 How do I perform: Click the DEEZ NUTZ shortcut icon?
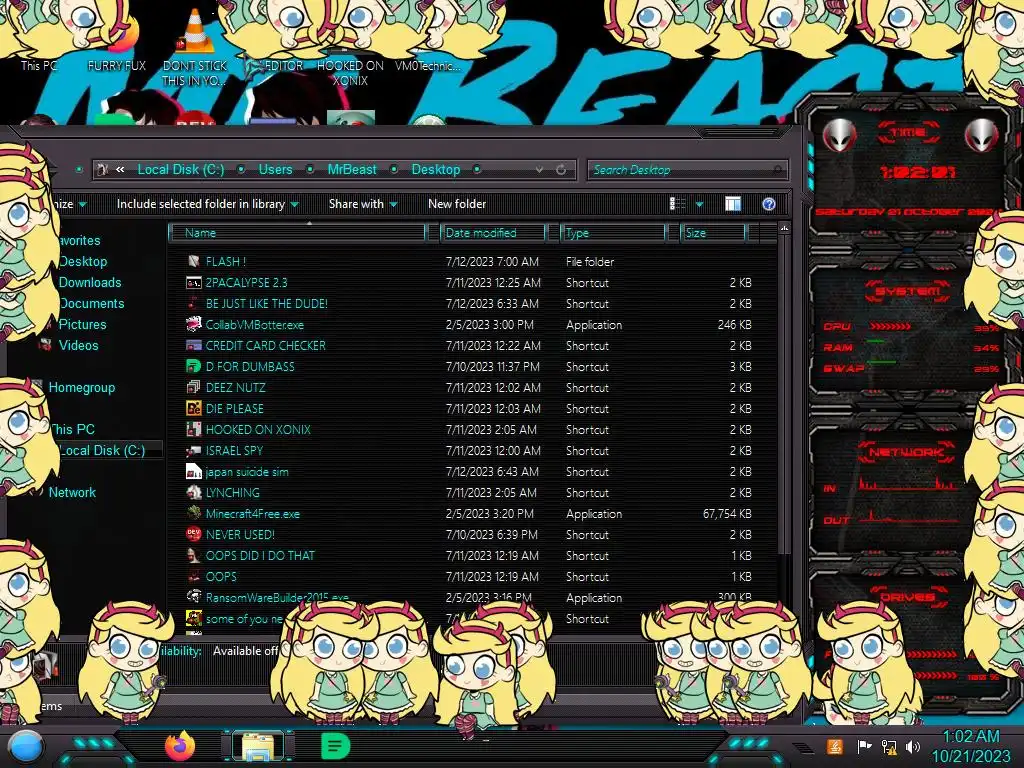pyautogui.click(x=193, y=387)
